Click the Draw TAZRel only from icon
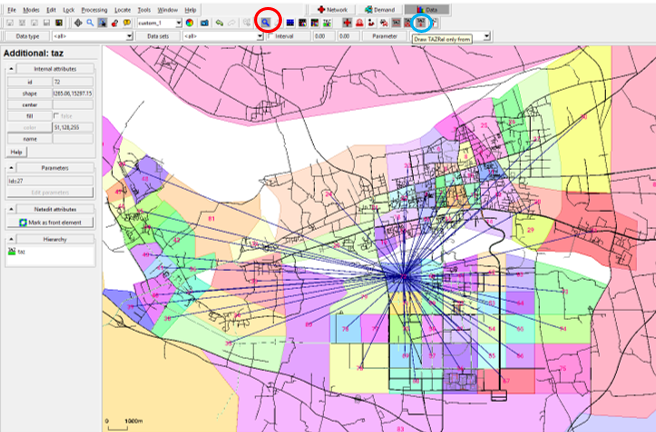The height and width of the screenshot is (432, 656). point(422,21)
